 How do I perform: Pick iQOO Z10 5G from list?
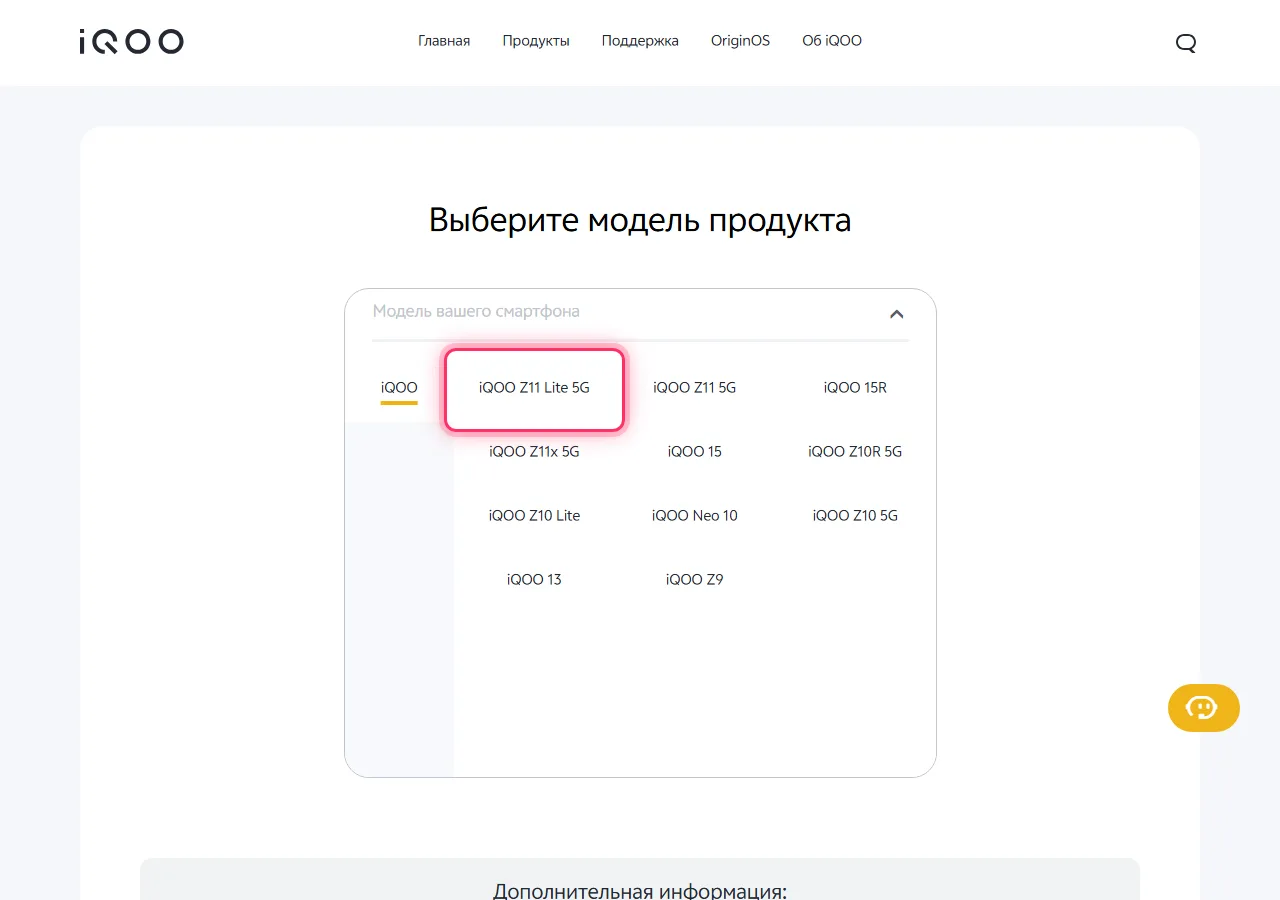point(855,516)
